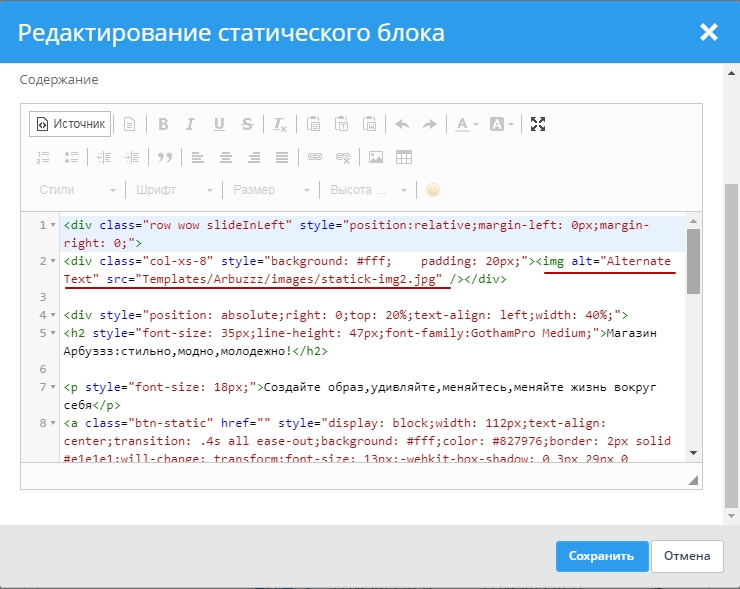
Task: Toggle italic formatting
Action: tap(191, 124)
